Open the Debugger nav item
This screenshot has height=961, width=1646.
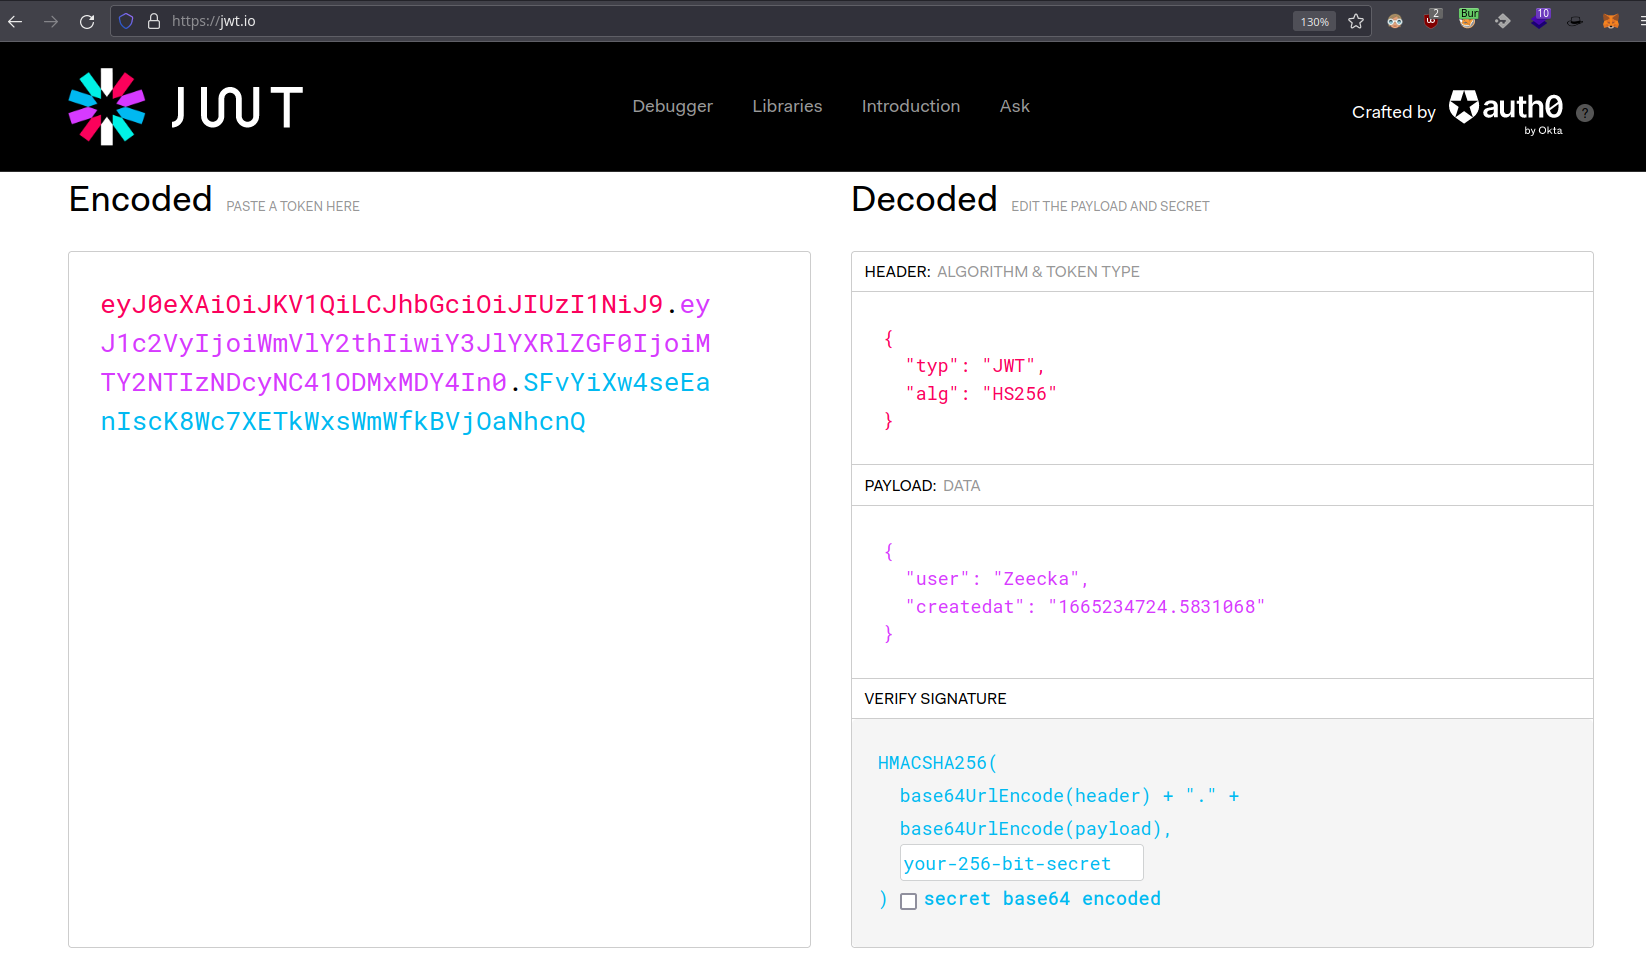(672, 106)
